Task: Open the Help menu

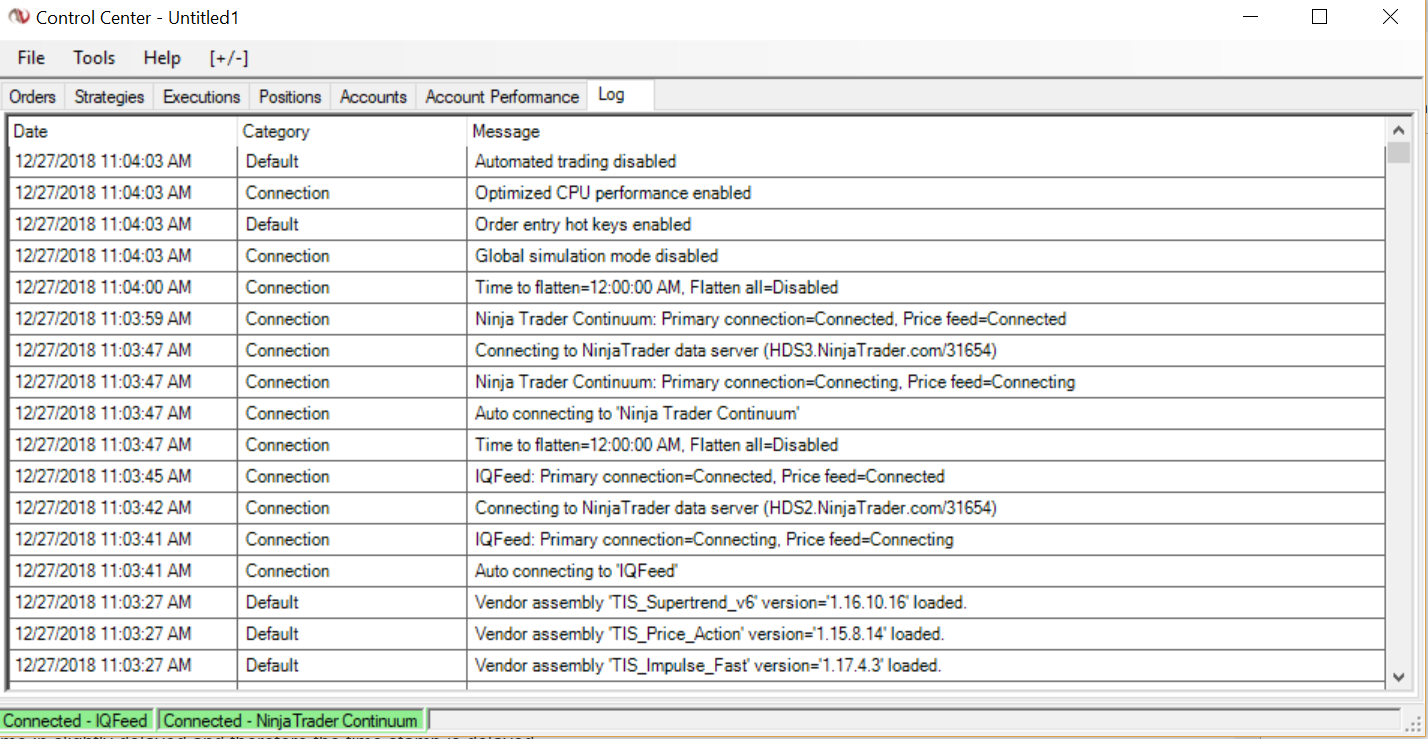Action: [162, 58]
